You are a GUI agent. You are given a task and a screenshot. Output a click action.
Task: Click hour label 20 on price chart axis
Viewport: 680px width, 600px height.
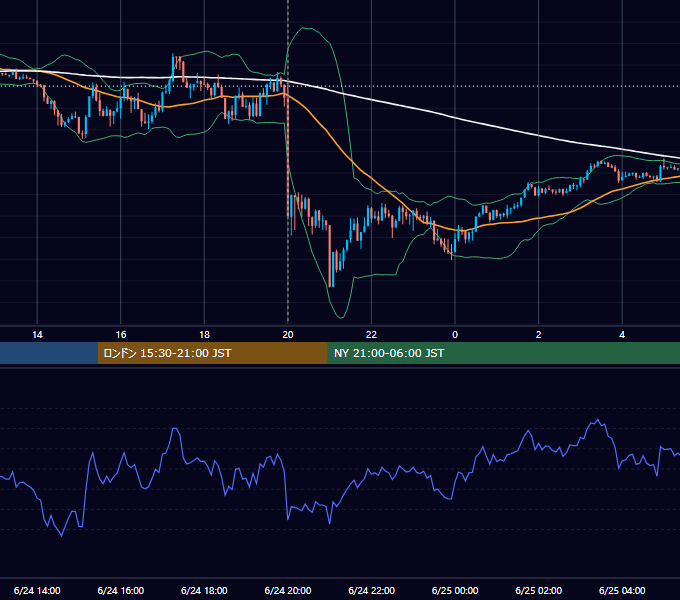click(288, 335)
